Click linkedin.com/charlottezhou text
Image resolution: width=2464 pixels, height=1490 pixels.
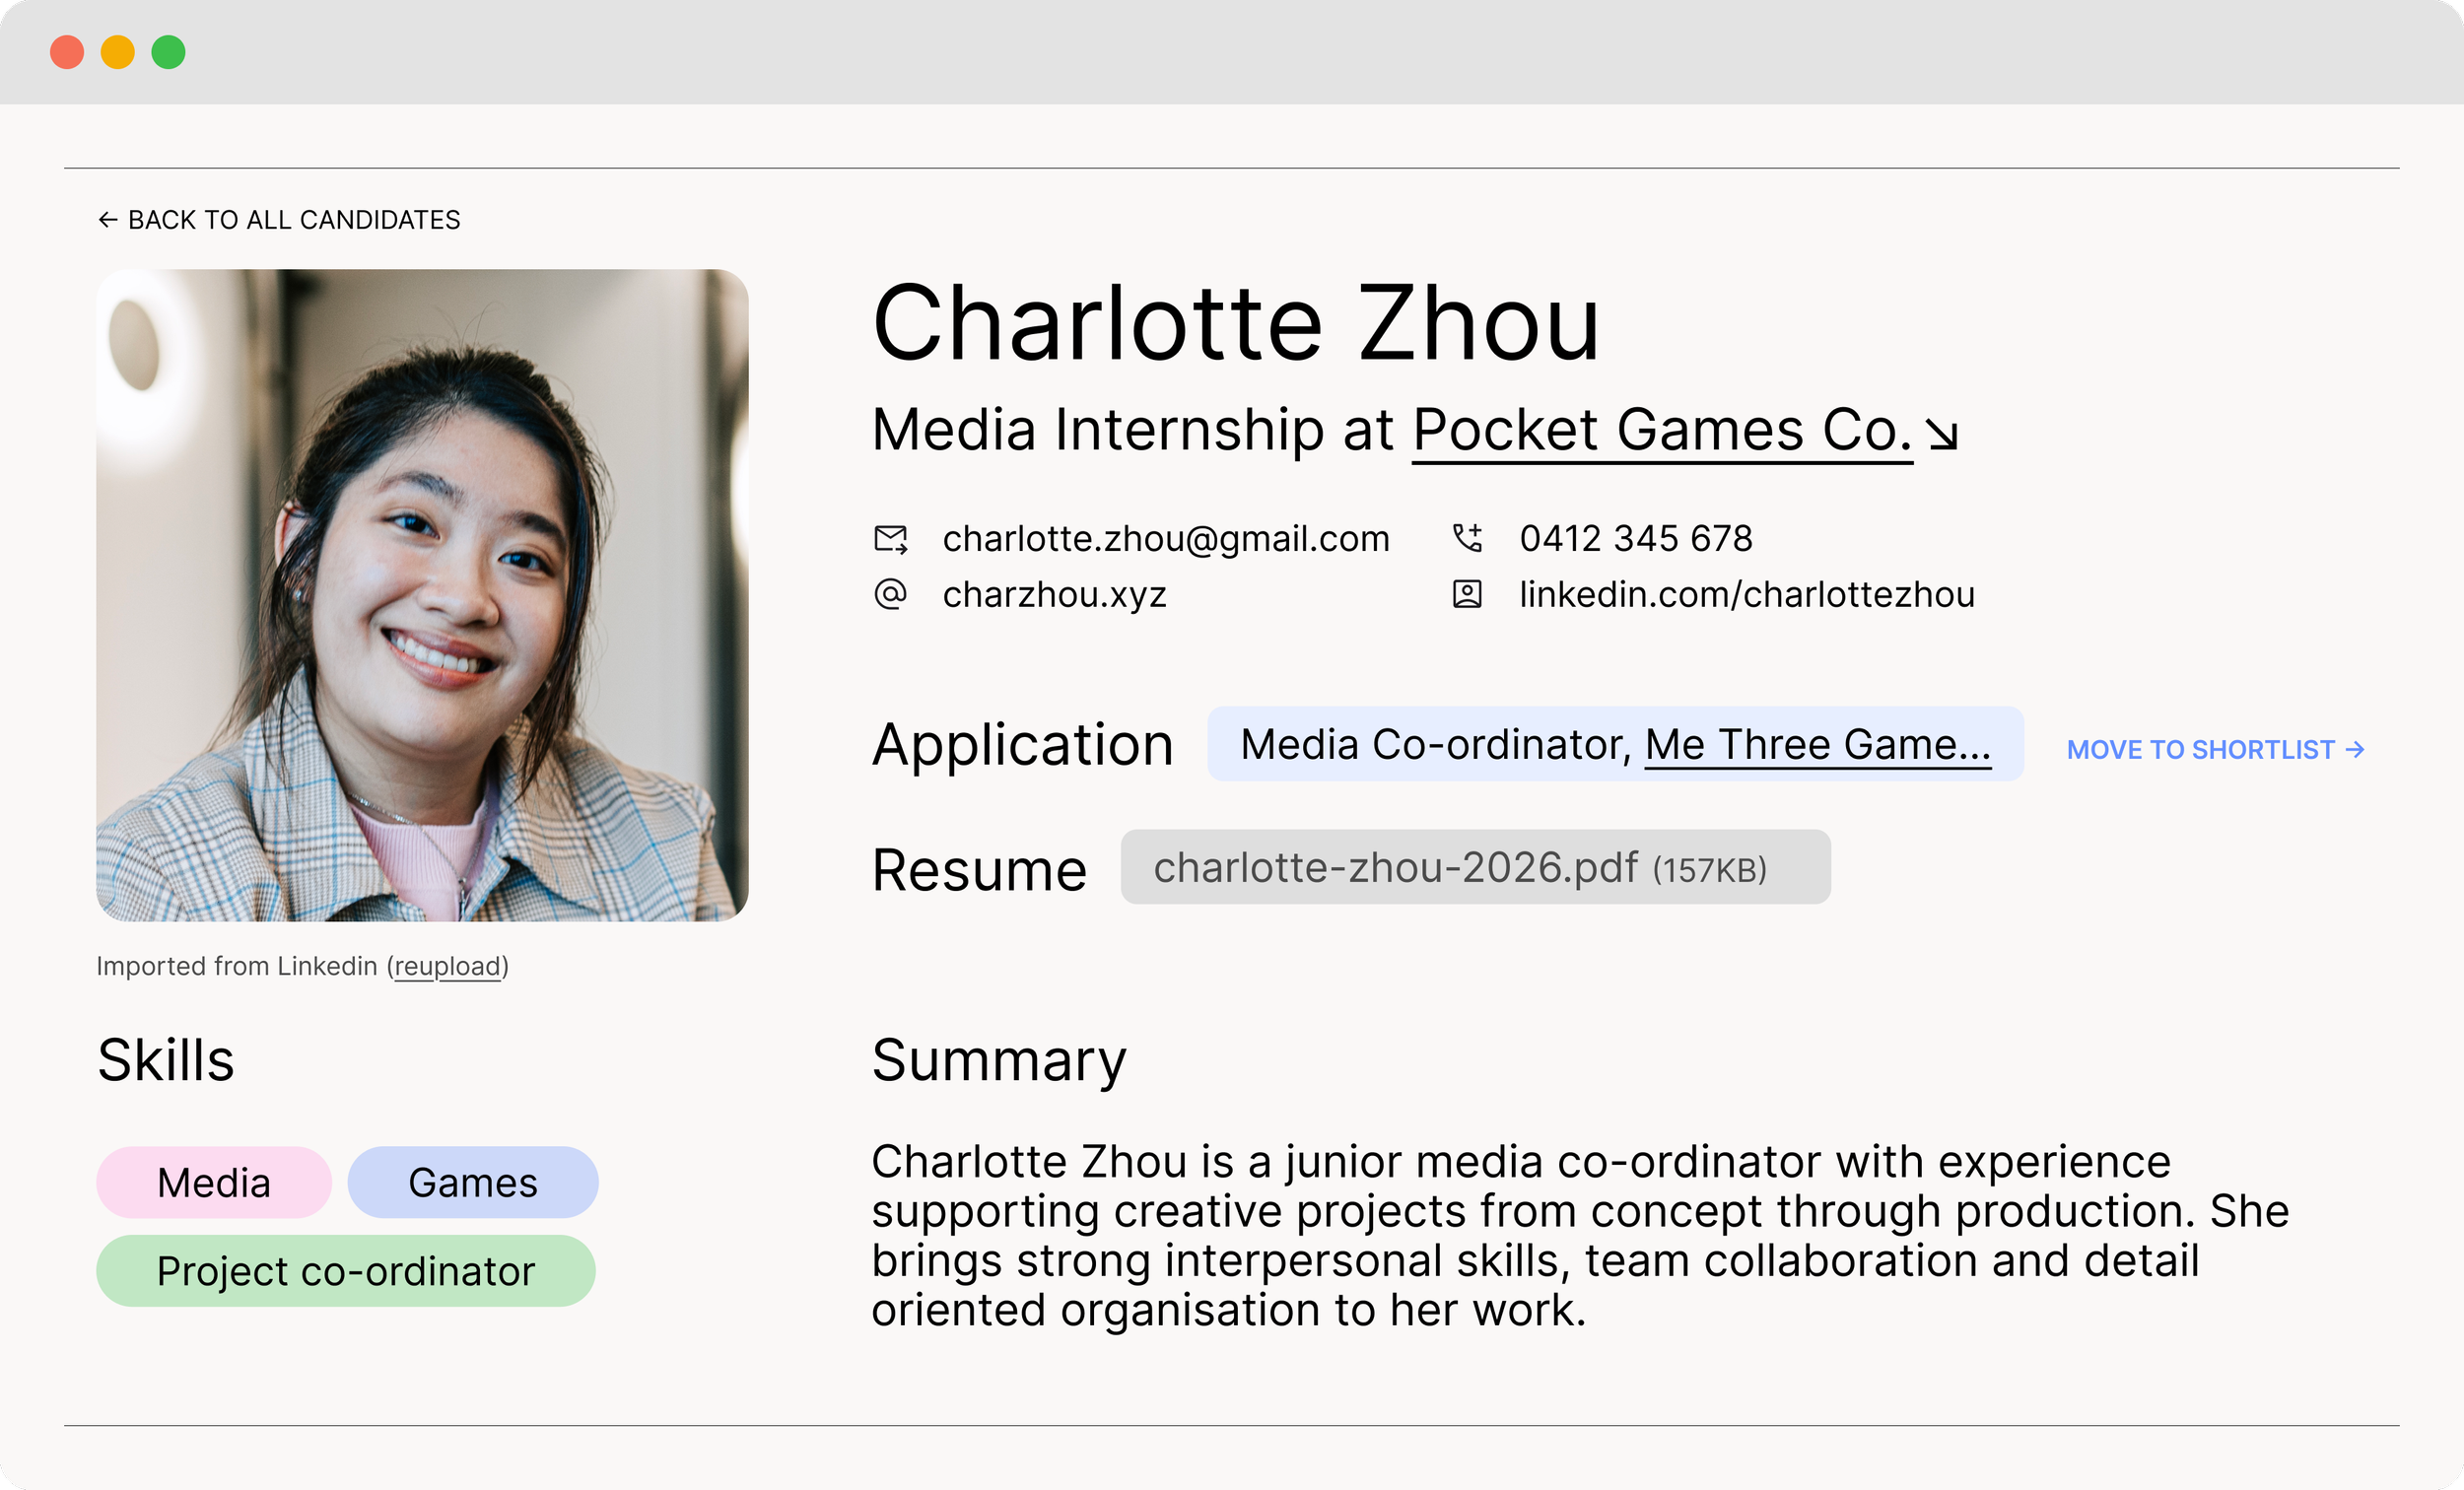pos(1747,595)
